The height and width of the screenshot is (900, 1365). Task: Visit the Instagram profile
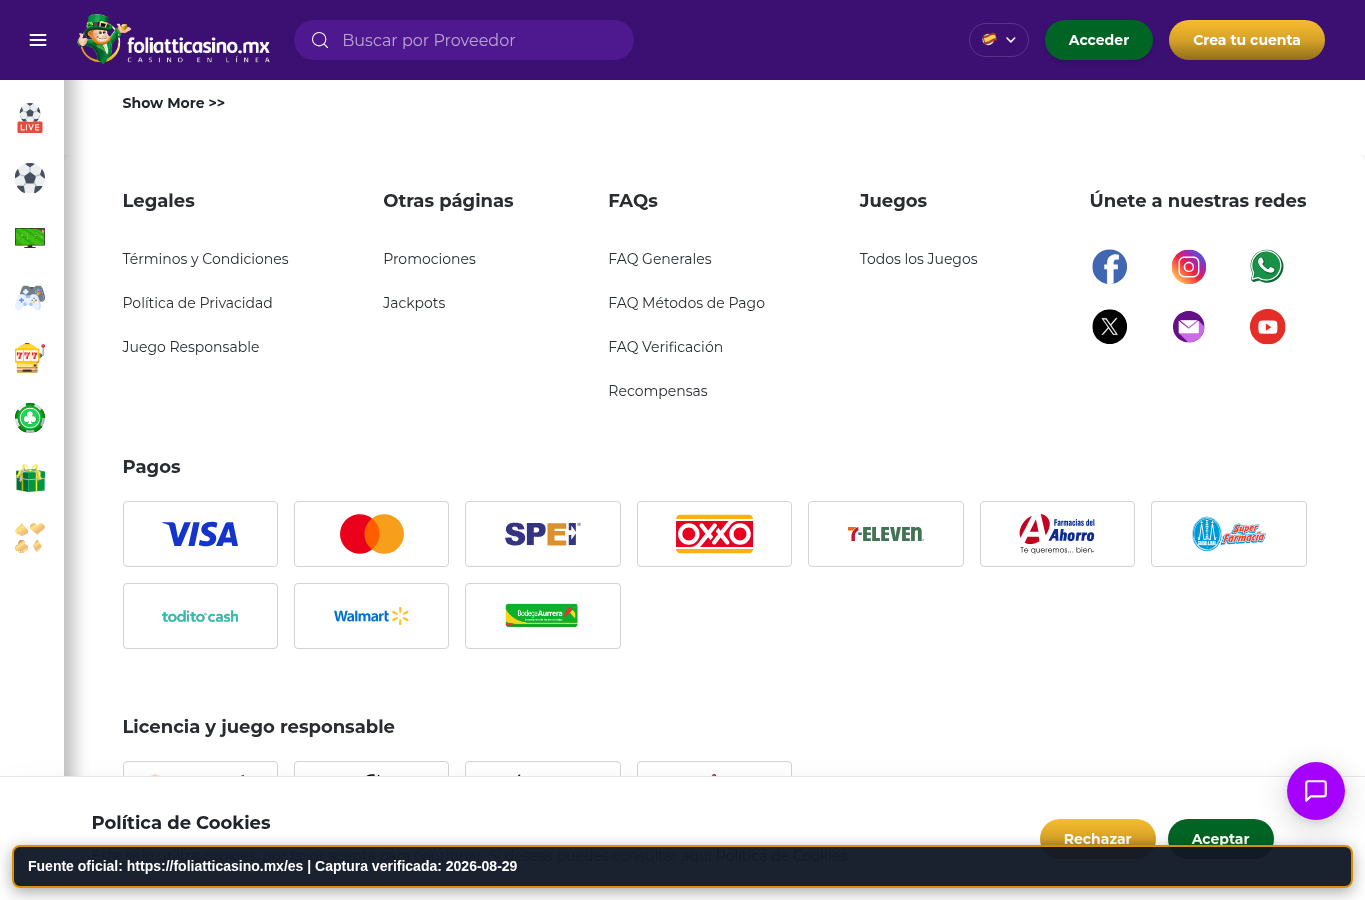(x=1188, y=267)
